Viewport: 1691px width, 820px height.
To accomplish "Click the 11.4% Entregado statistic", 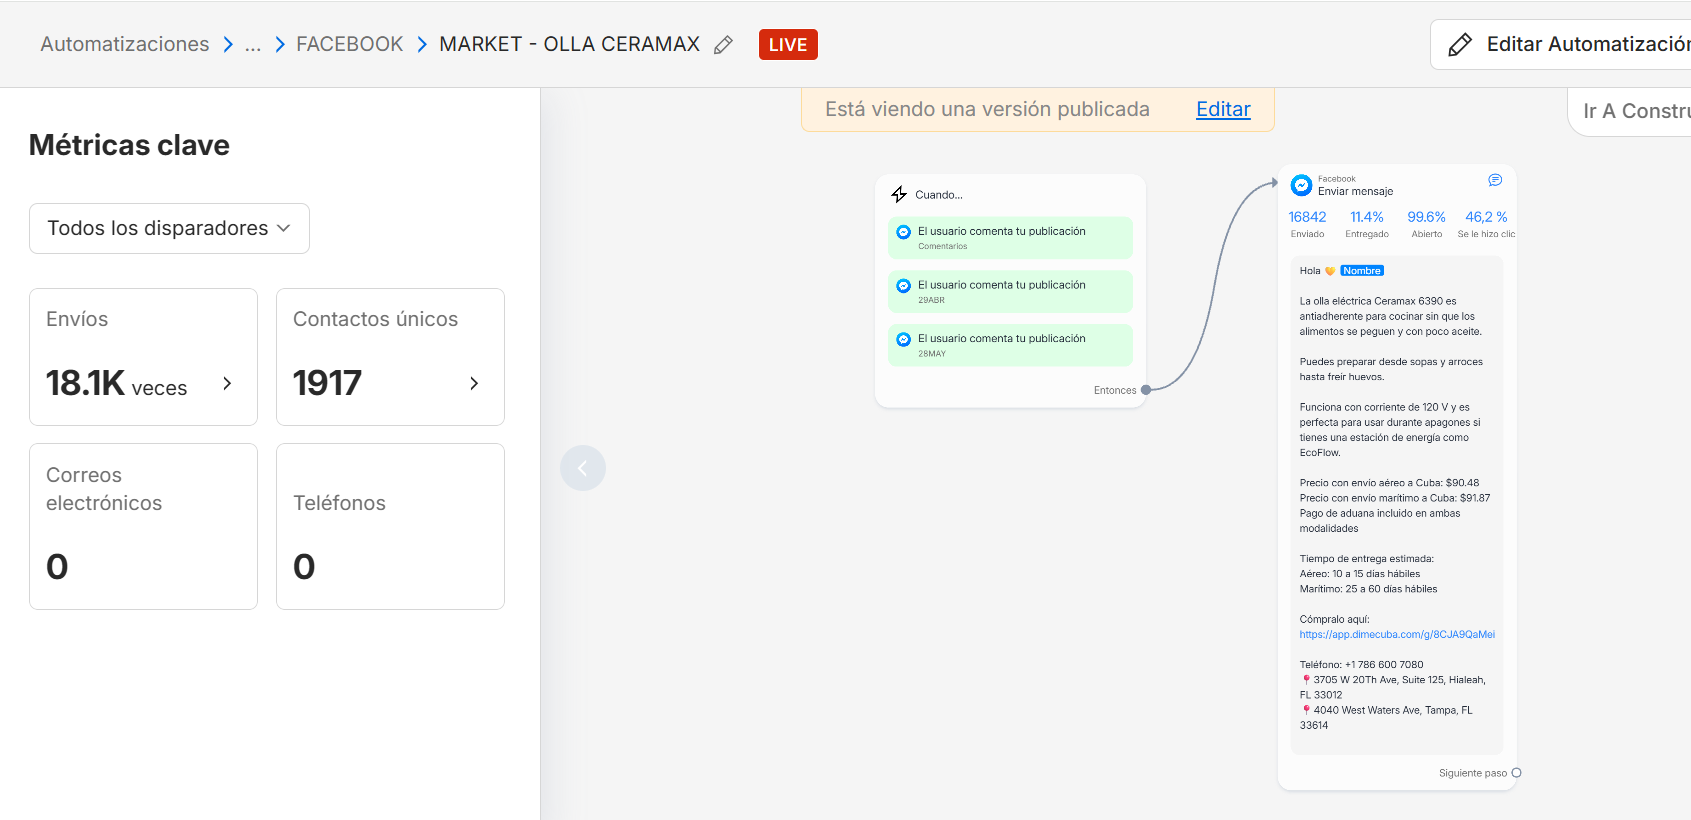I will [1367, 224].
